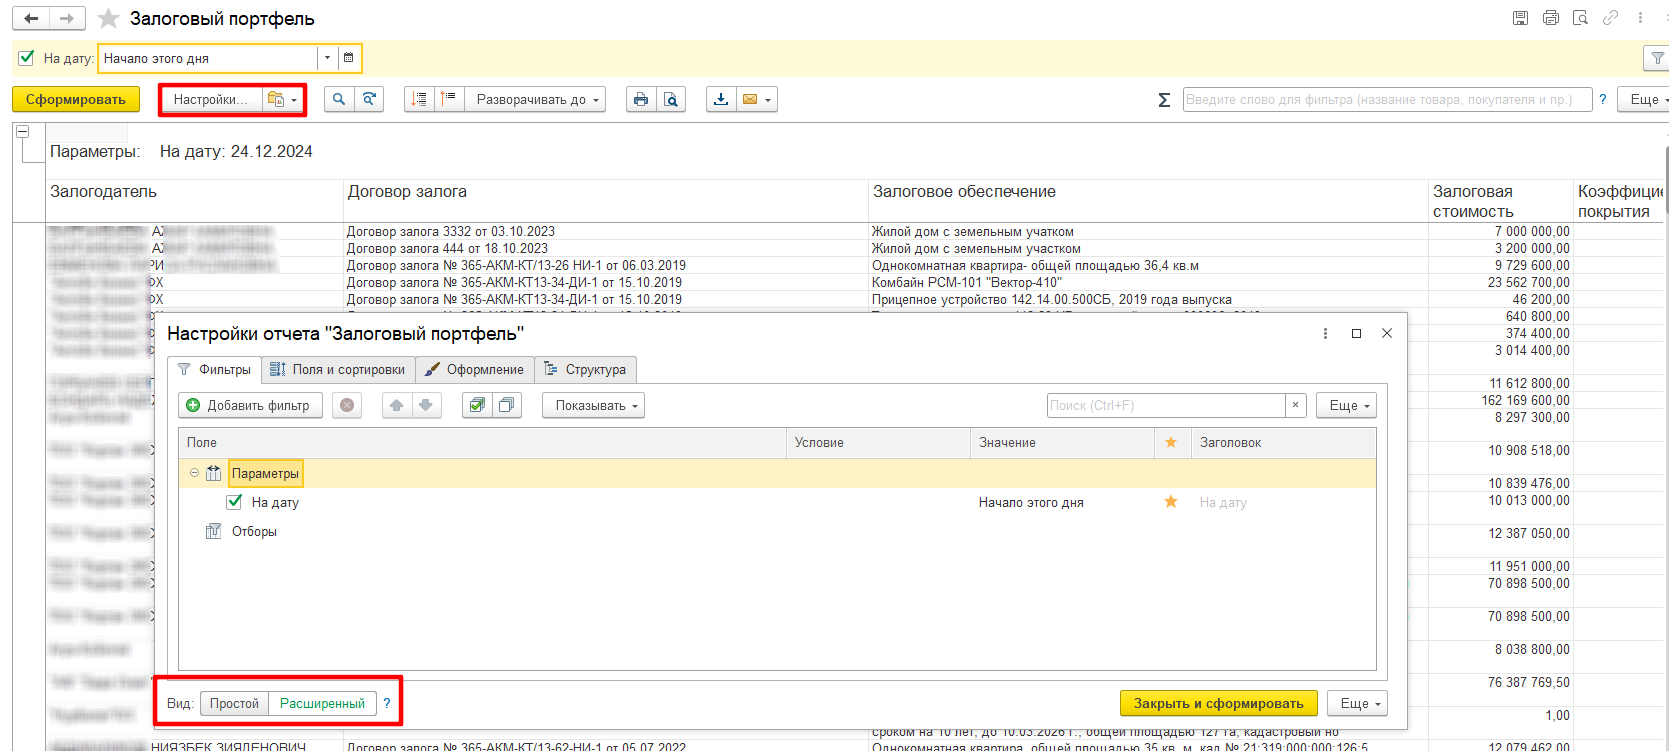
Task: Open the Разворачивать до dropdown
Action: pyautogui.click(x=536, y=99)
